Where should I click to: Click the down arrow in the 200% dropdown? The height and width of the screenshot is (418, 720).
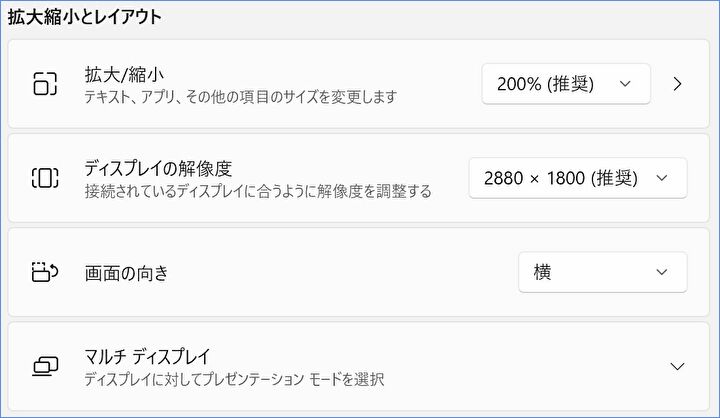click(x=626, y=84)
